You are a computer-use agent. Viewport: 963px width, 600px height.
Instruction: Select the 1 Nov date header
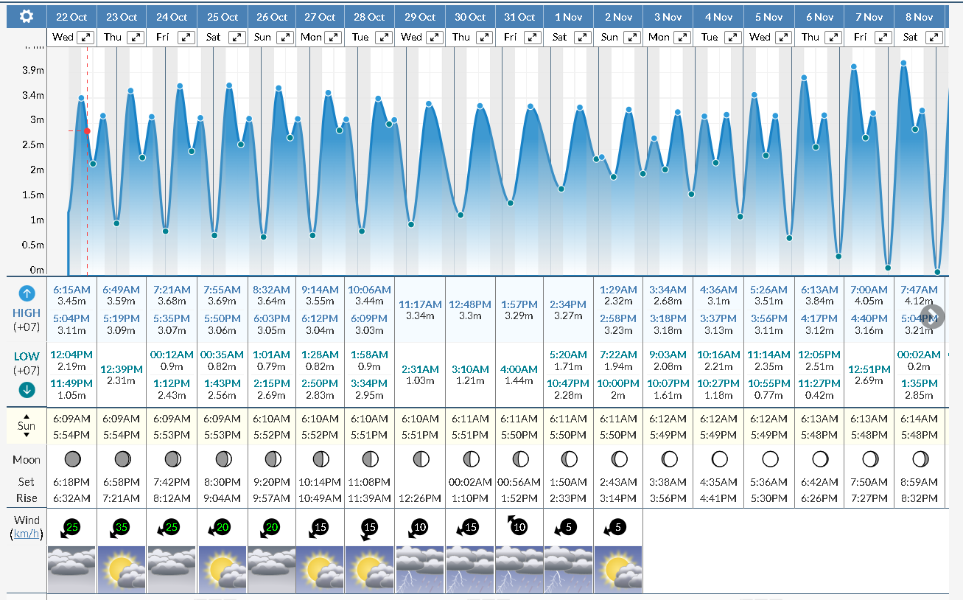pos(570,17)
